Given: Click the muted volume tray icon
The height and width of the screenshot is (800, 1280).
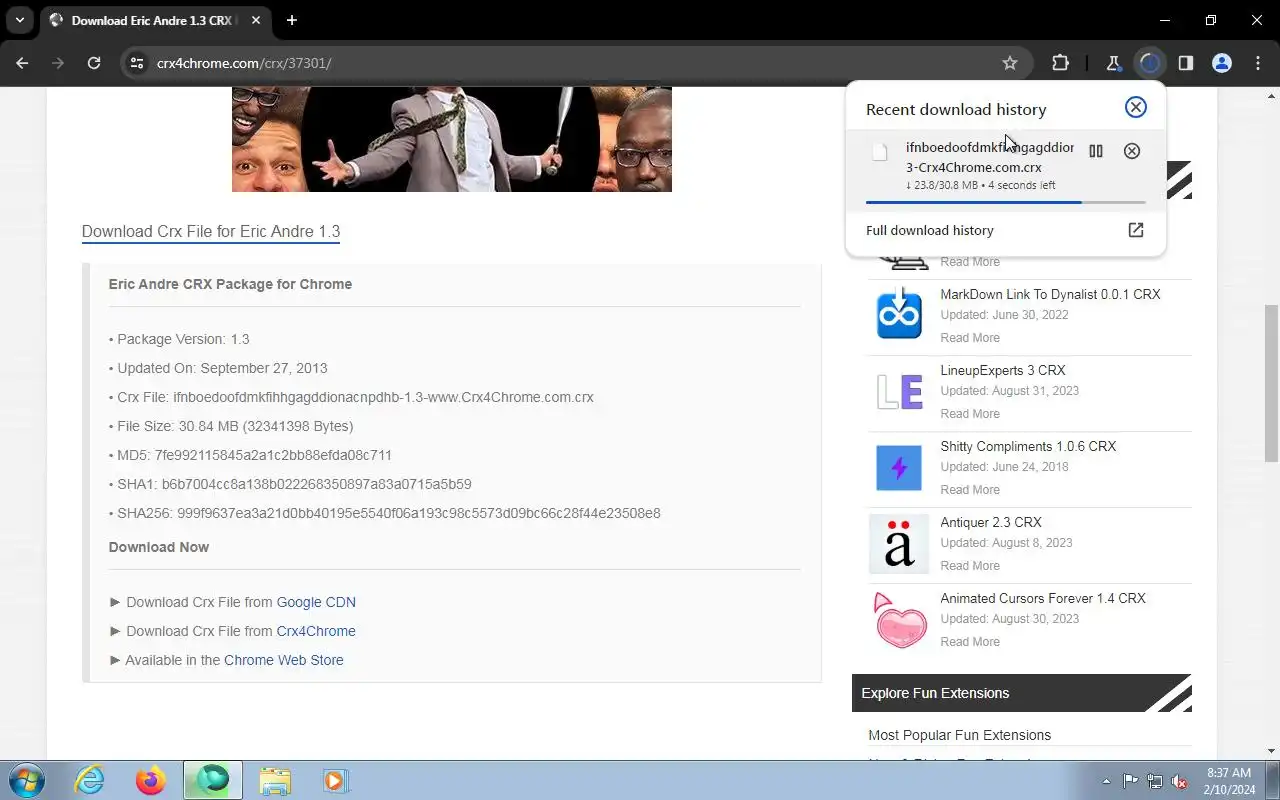Looking at the screenshot, I should coord(1180,781).
